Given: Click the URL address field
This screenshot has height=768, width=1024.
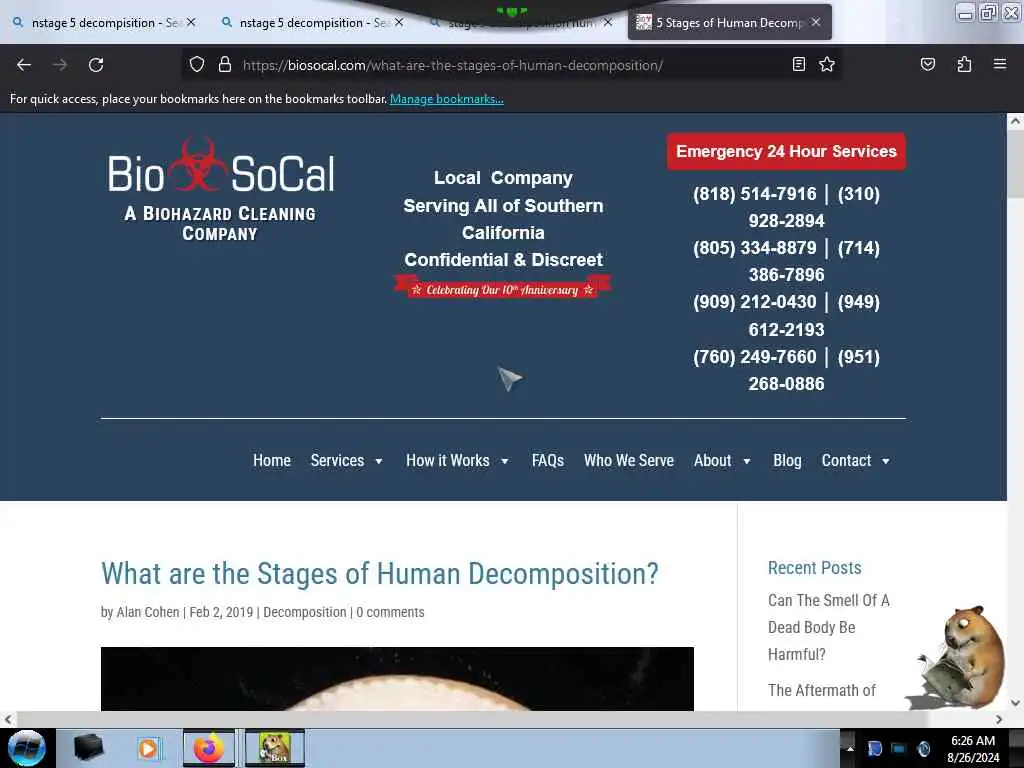Looking at the screenshot, I should [509, 65].
